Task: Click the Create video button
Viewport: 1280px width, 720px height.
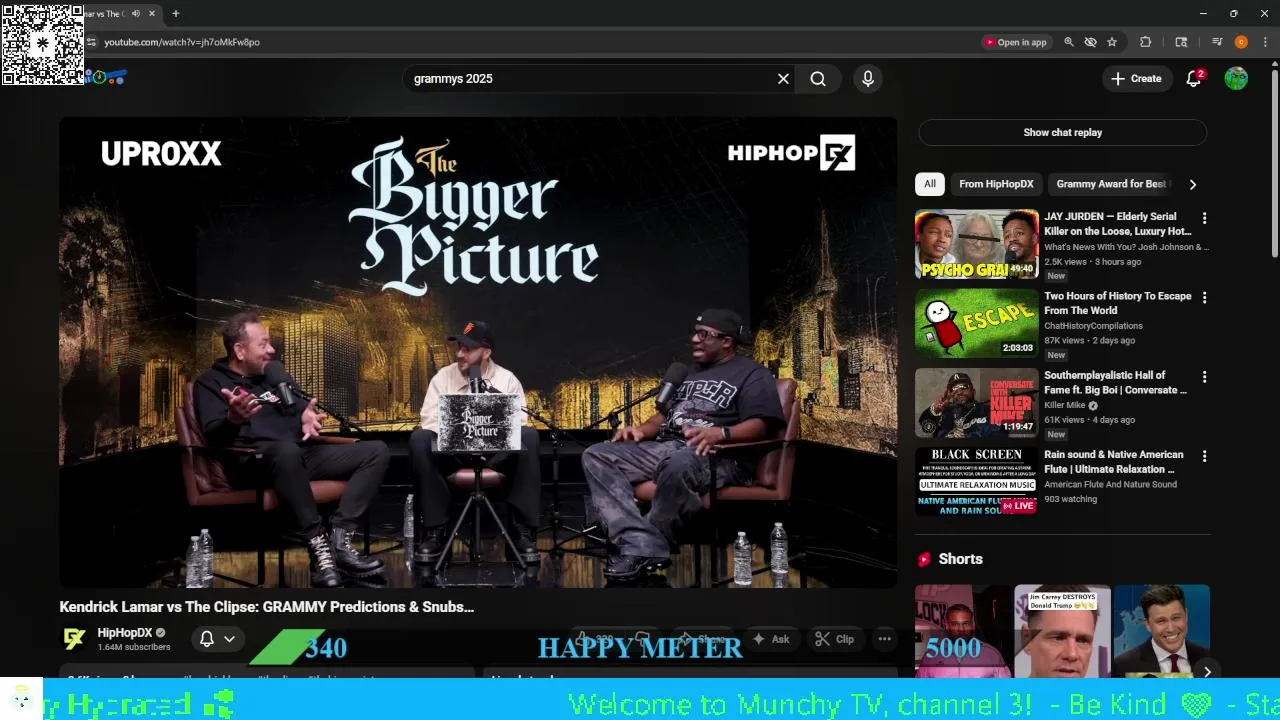Action: pyautogui.click(x=1136, y=79)
